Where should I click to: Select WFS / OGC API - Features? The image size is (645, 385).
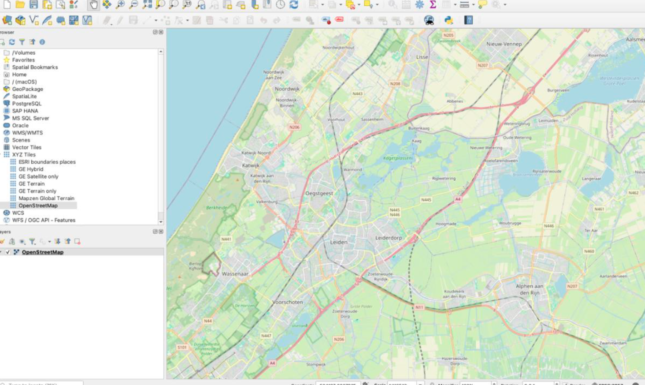44,220
